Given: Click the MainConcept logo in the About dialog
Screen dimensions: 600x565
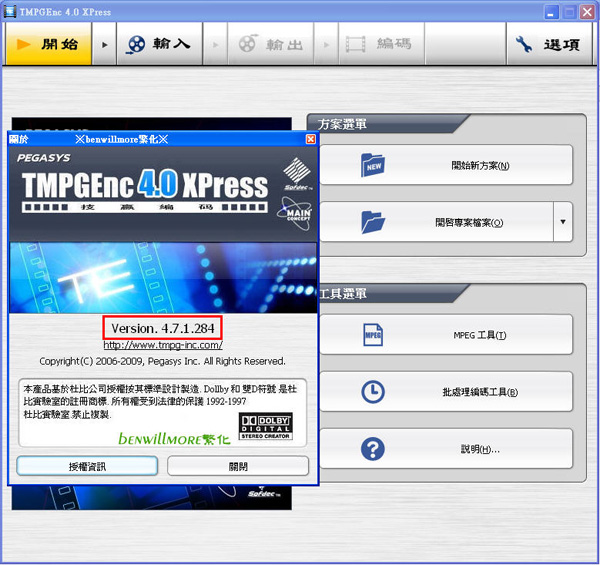Looking at the screenshot, I should coord(294,213).
